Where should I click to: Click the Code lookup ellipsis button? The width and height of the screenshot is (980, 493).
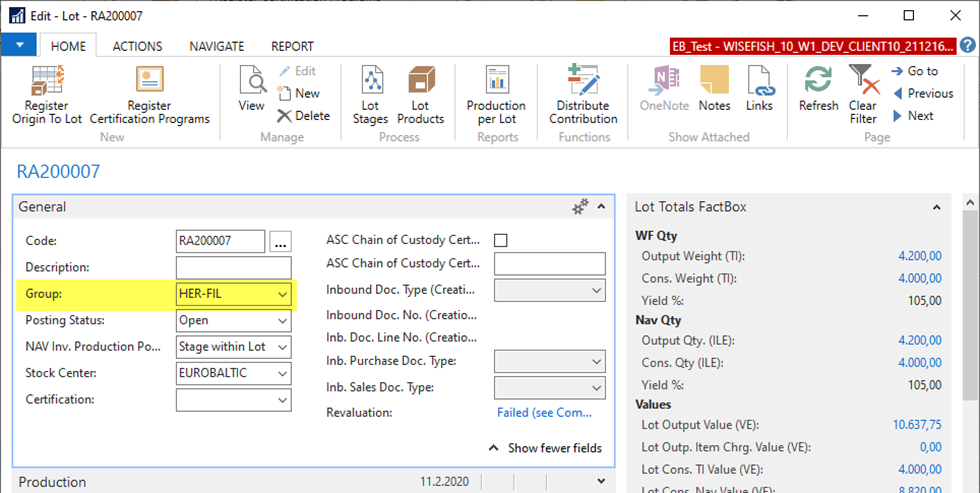click(x=281, y=241)
